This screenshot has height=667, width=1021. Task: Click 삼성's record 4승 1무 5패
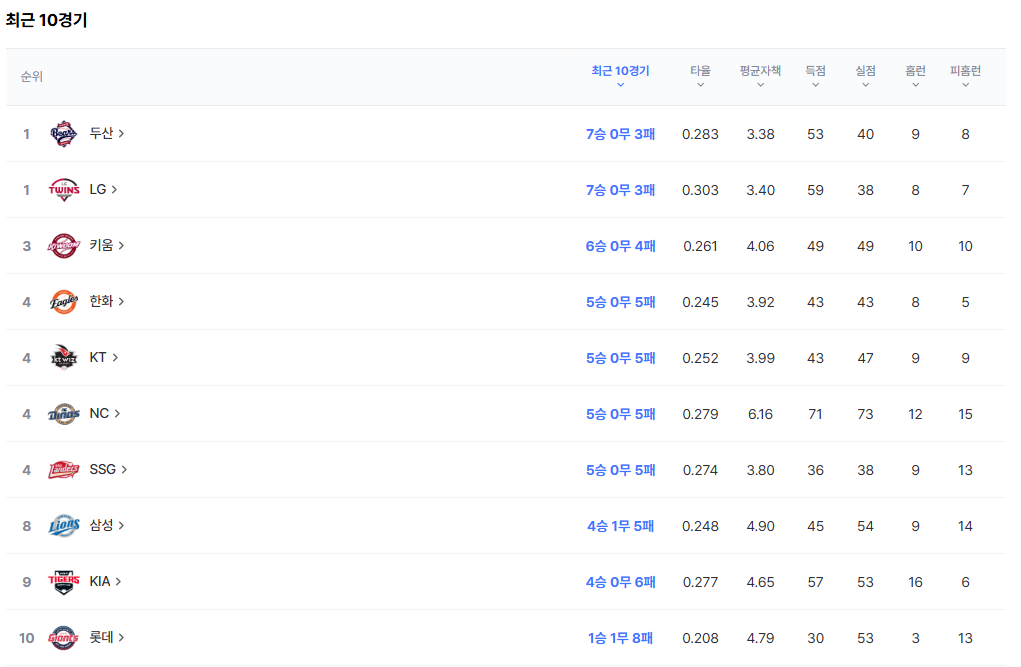click(620, 526)
